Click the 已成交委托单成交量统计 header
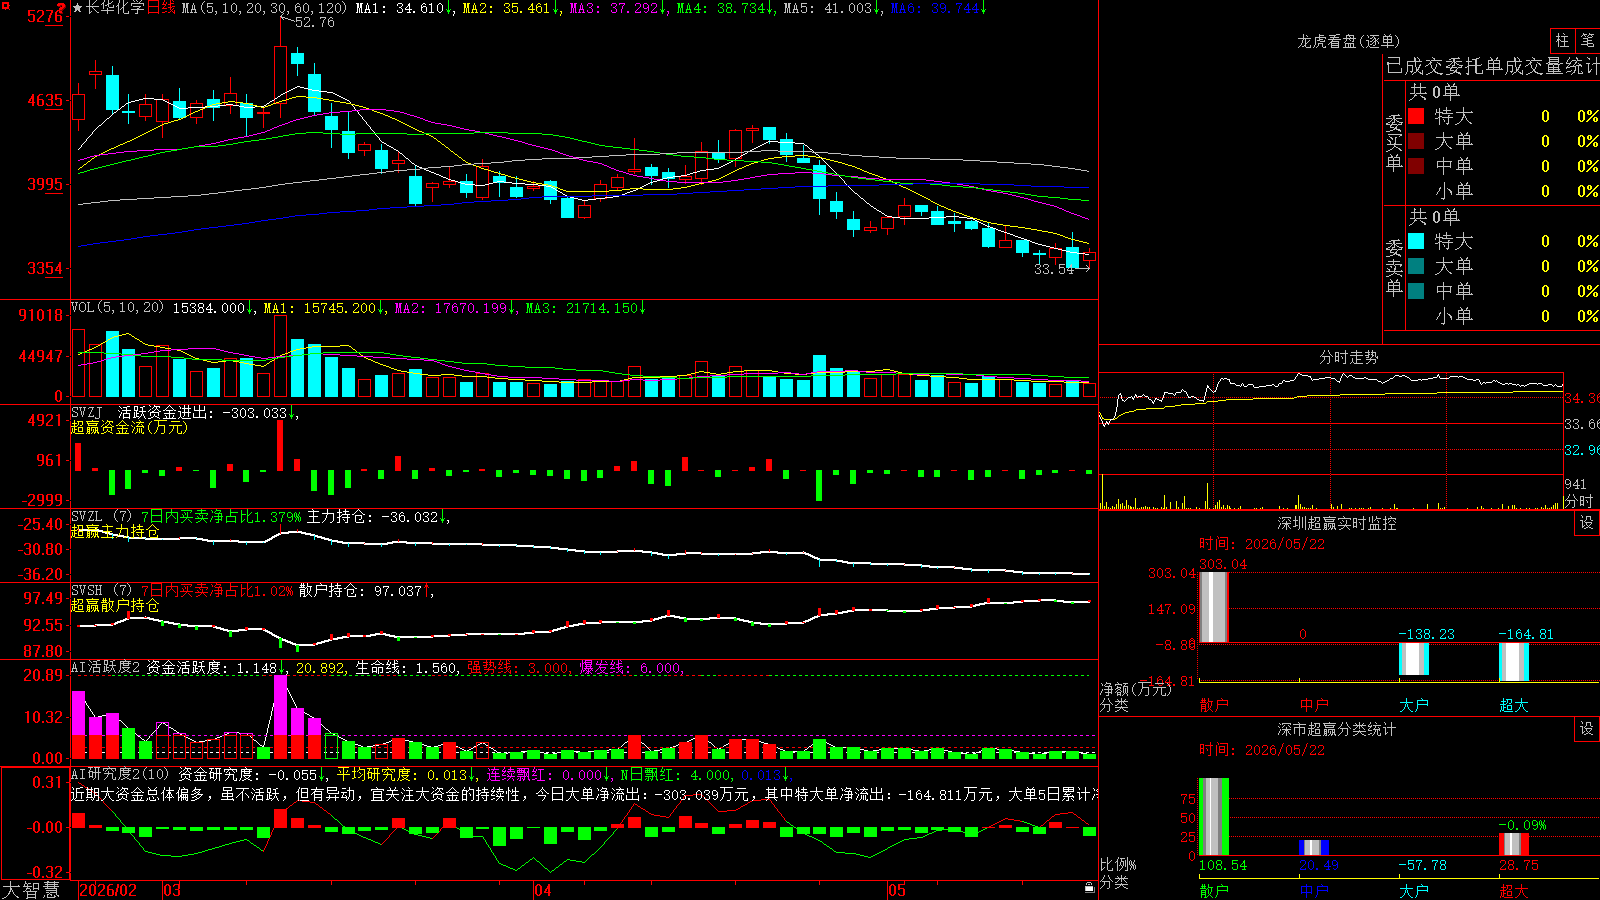This screenshot has width=1600, height=900. [1492, 66]
